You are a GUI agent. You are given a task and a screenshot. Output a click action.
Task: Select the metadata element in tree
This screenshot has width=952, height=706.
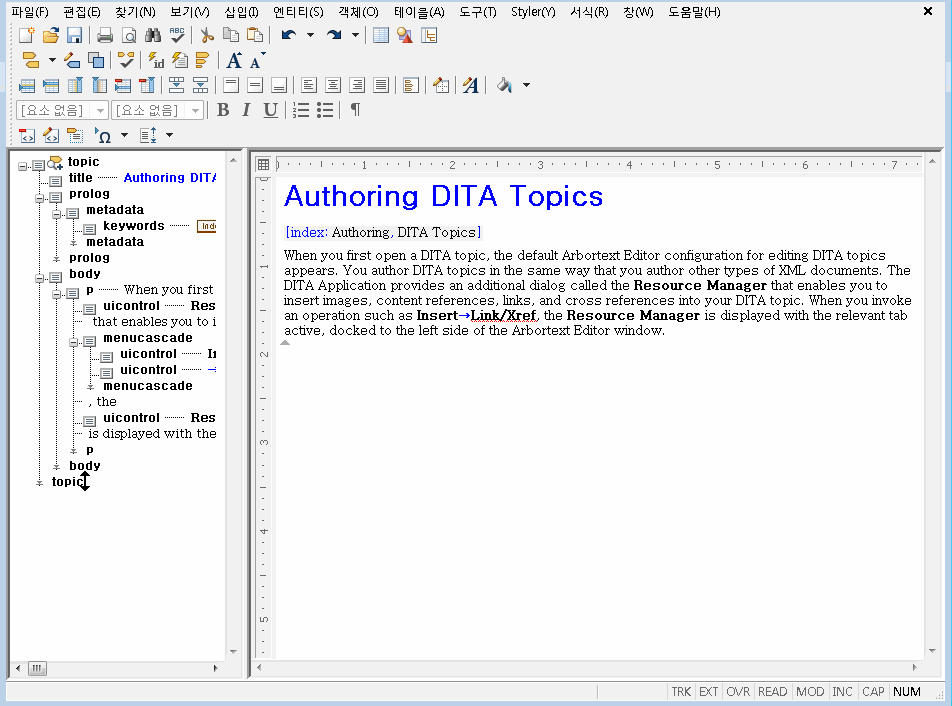pos(115,210)
